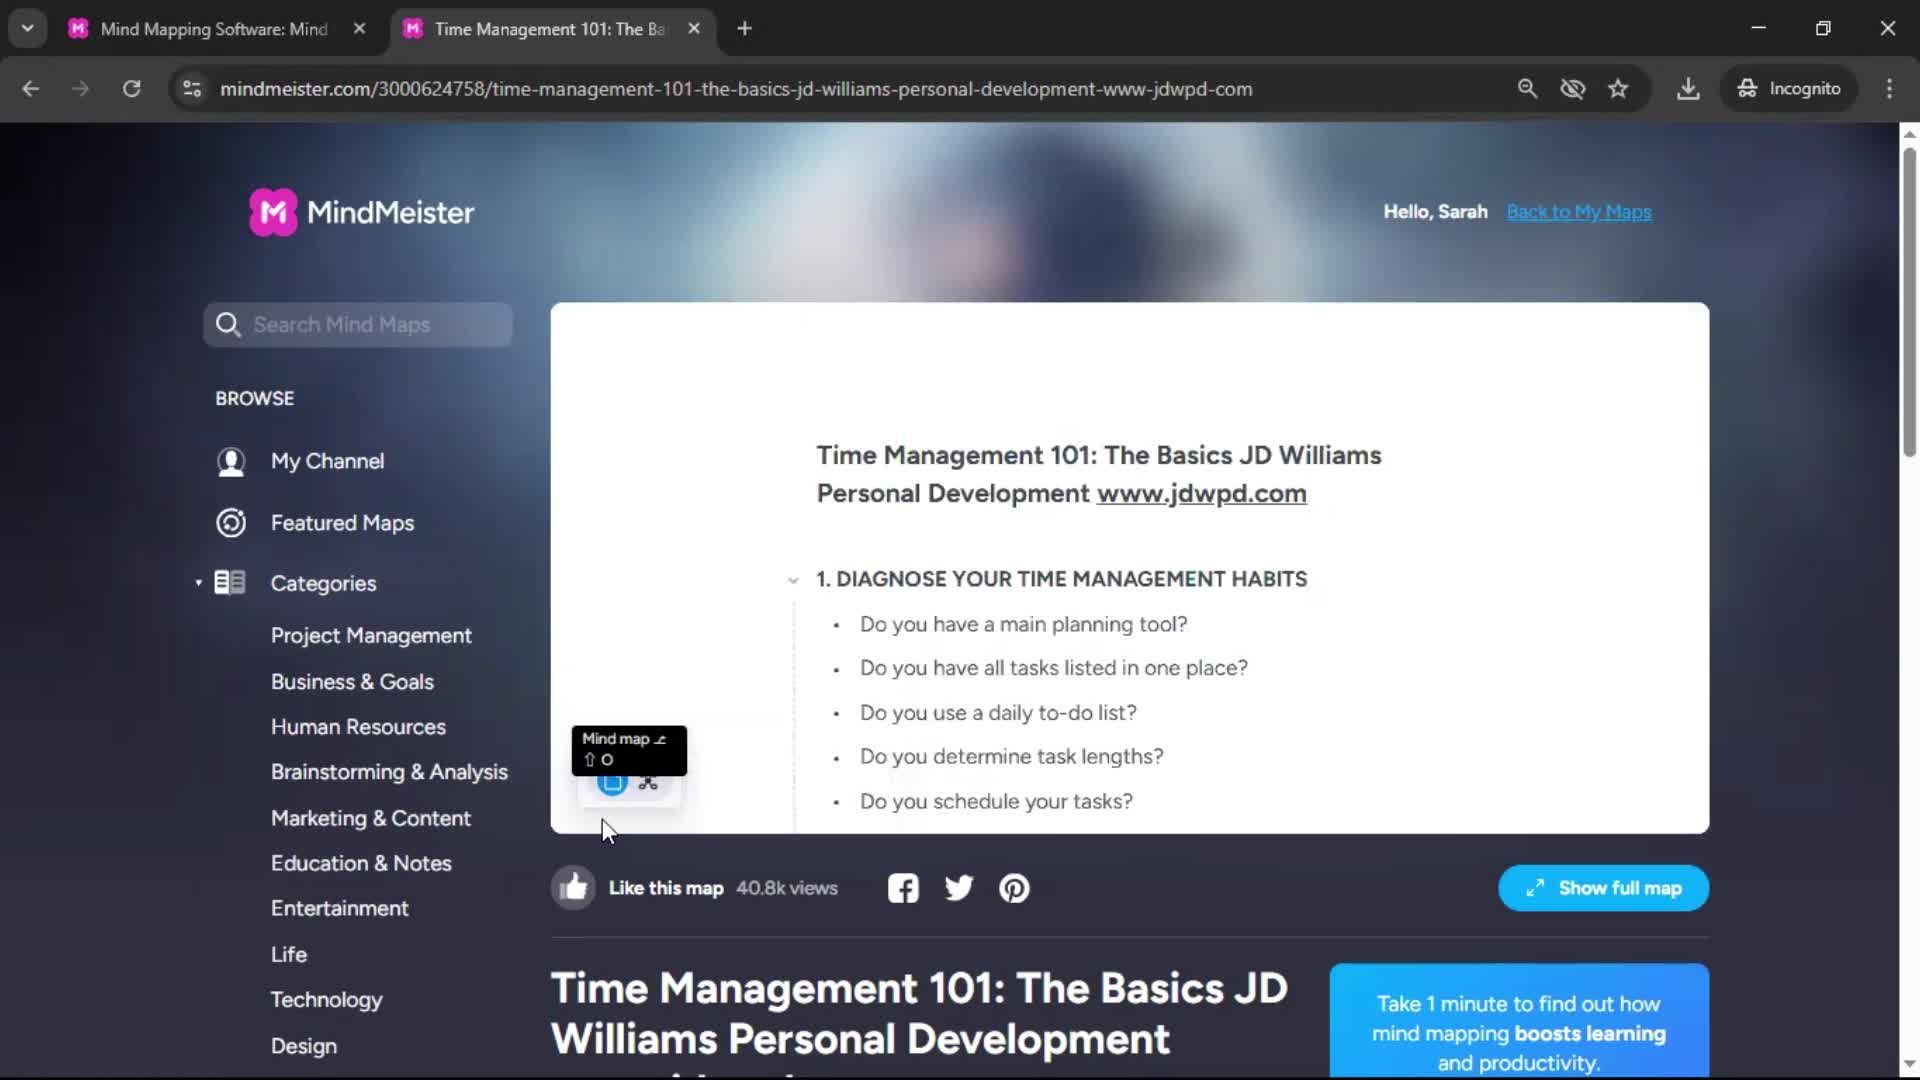Click the page vertical scrollbar thumb
The height and width of the screenshot is (1080, 1920).
1909,301
